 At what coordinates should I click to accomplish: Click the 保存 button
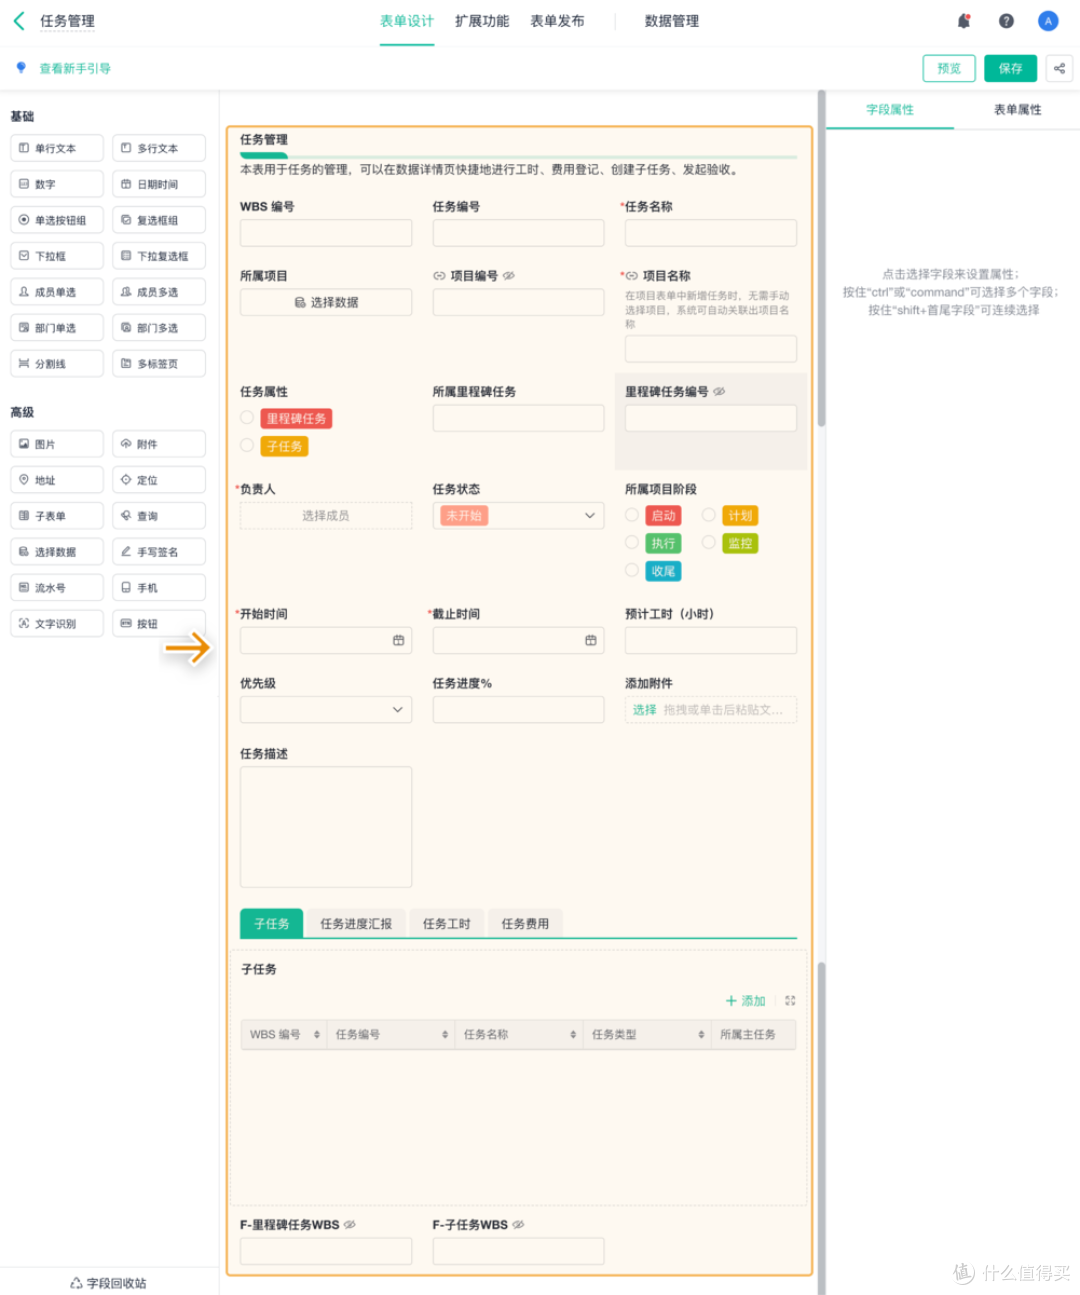pyautogui.click(x=1009, y=68)
